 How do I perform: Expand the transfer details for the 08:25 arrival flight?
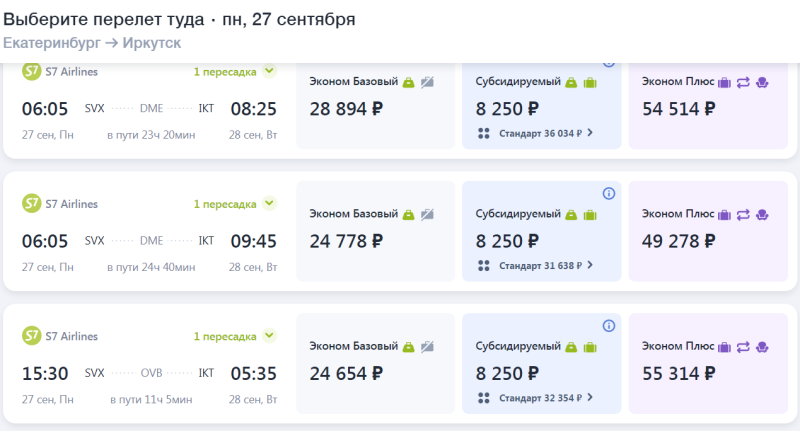coord(269,71)
